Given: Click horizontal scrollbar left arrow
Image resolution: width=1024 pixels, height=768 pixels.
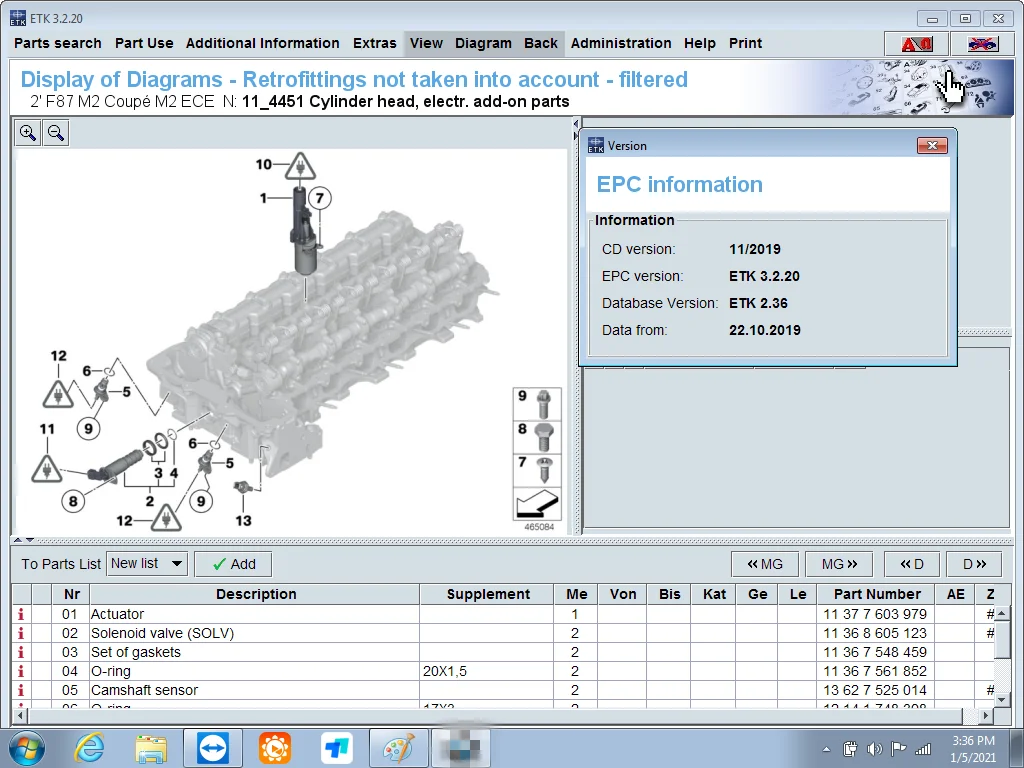Looking at the screenshot, I should (20, 716).
